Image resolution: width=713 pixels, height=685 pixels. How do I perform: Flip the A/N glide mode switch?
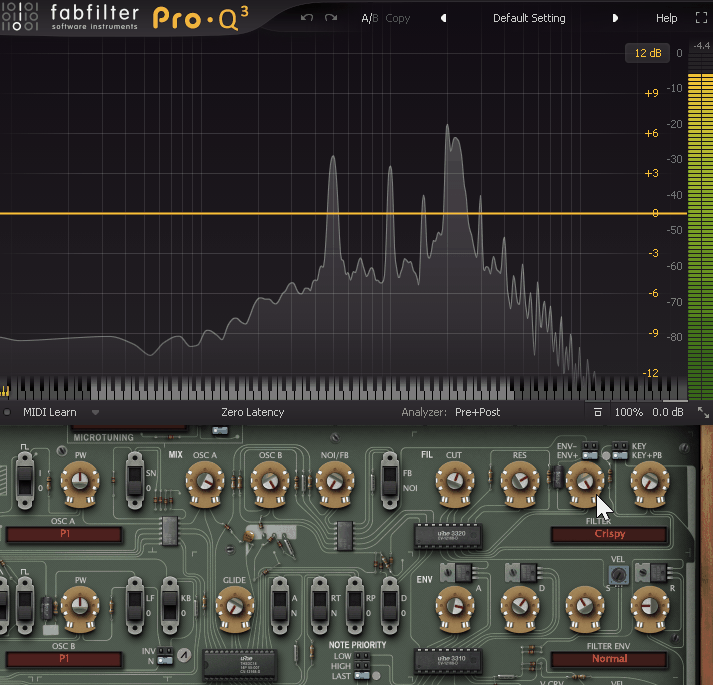tap(280, 605)
